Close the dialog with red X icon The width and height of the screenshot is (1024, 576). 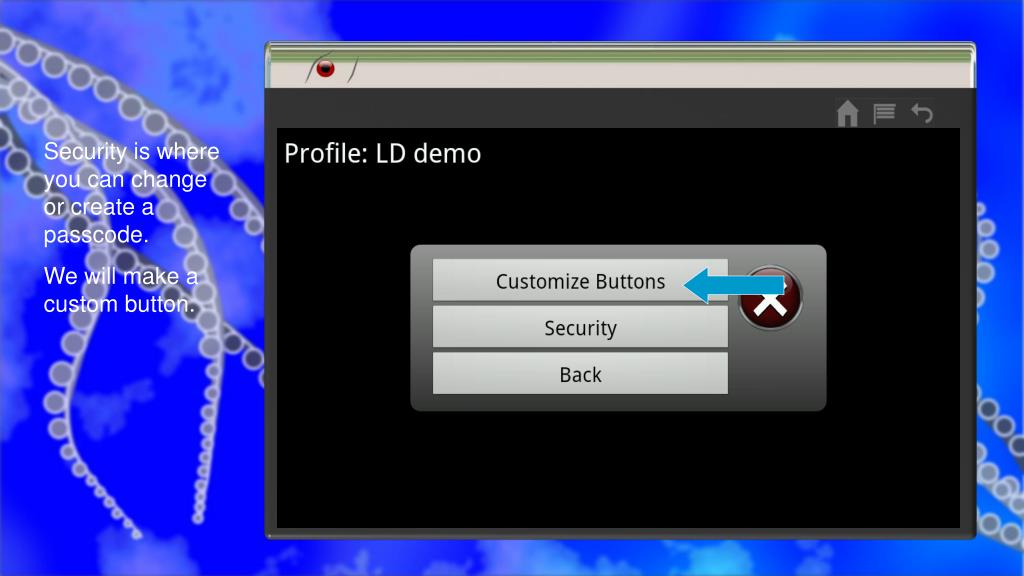click(x=771, y=298)
